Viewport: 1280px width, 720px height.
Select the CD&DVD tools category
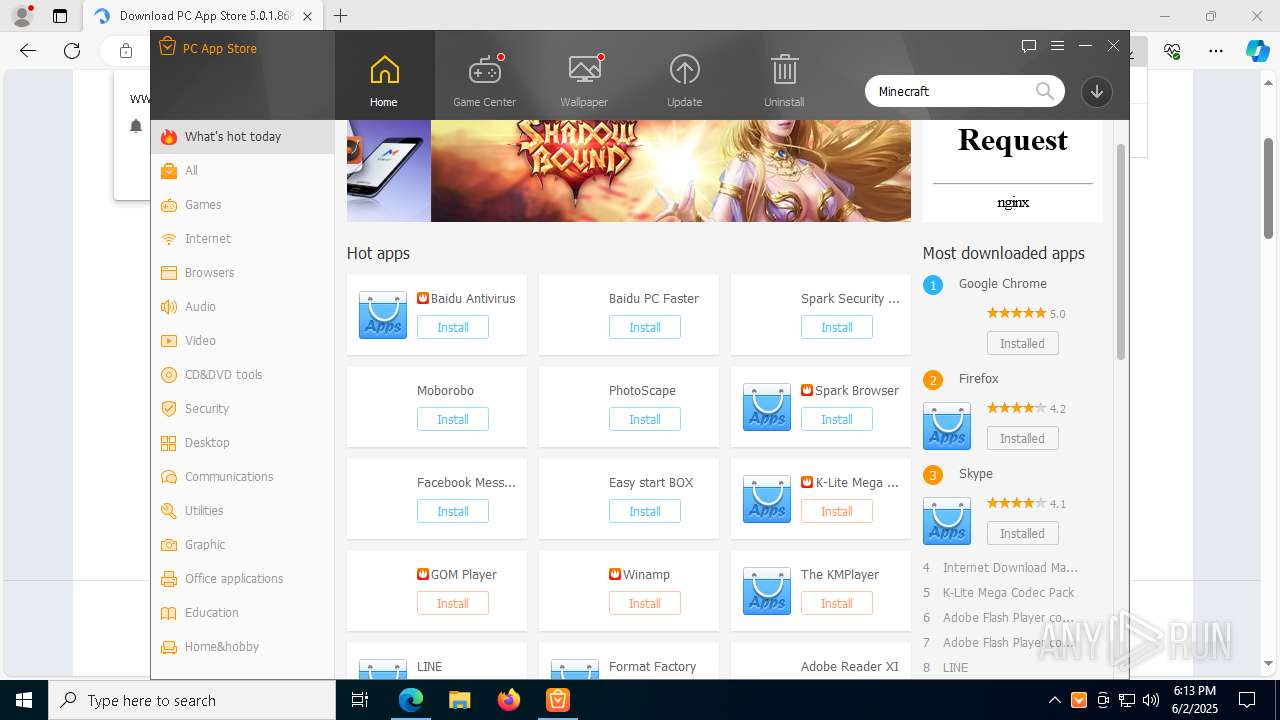click(243, 375)
